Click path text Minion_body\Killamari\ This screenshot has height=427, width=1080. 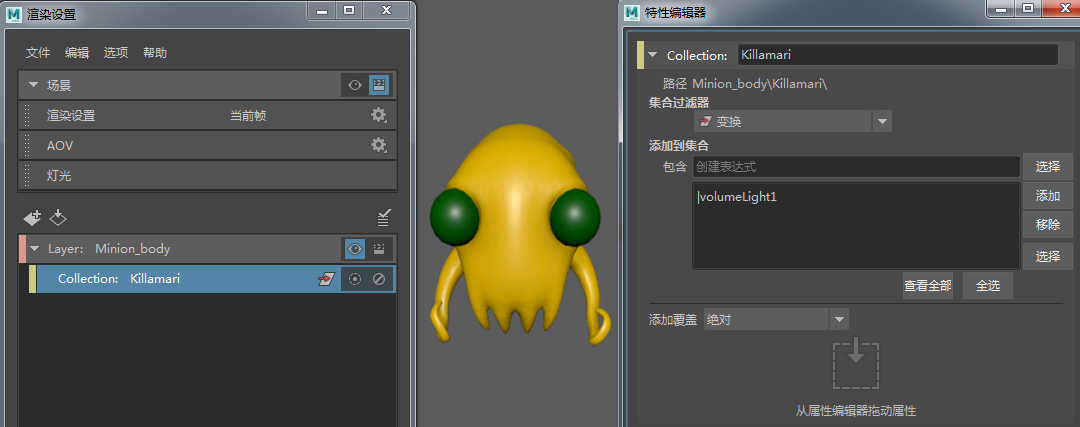coord(760,84)
